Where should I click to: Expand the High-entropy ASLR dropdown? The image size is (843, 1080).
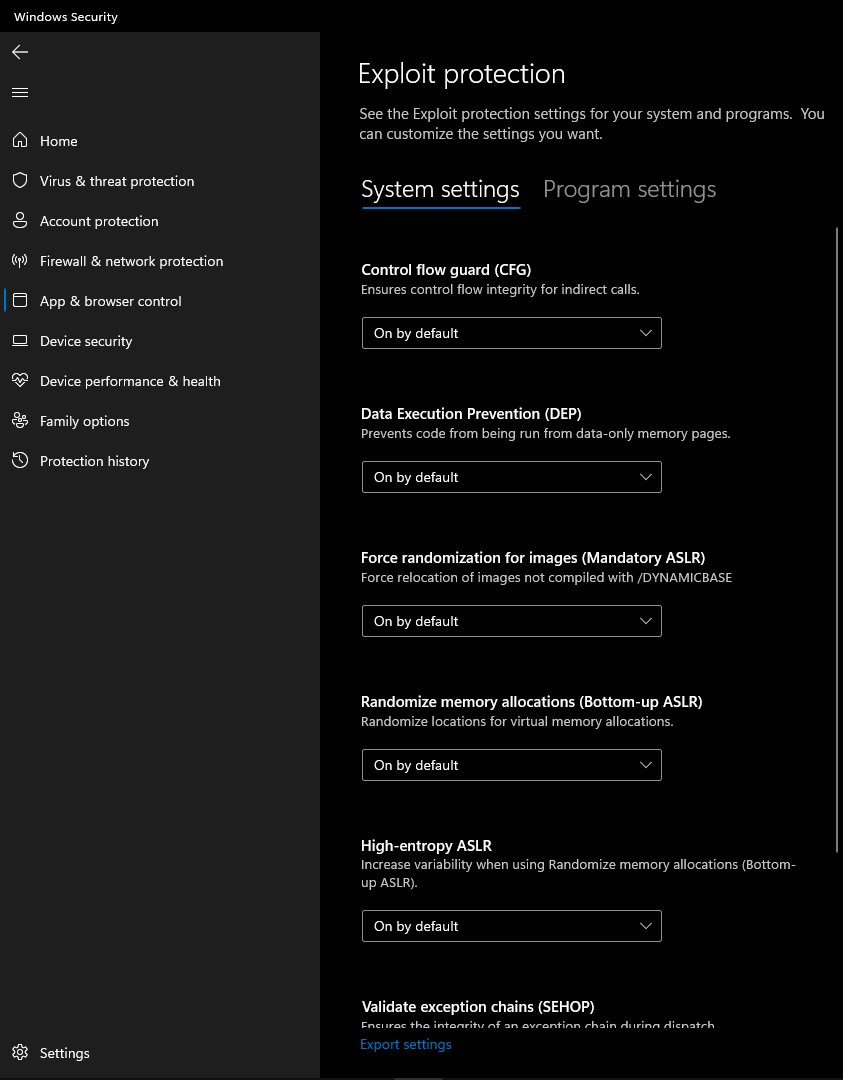click(511, 926)
